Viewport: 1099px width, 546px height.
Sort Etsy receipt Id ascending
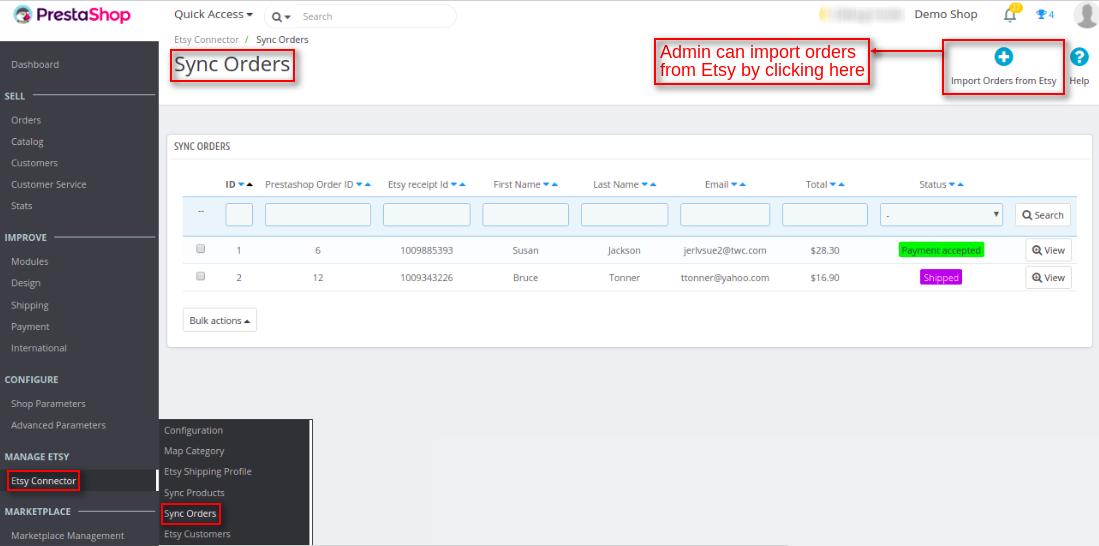click(463, 185)
